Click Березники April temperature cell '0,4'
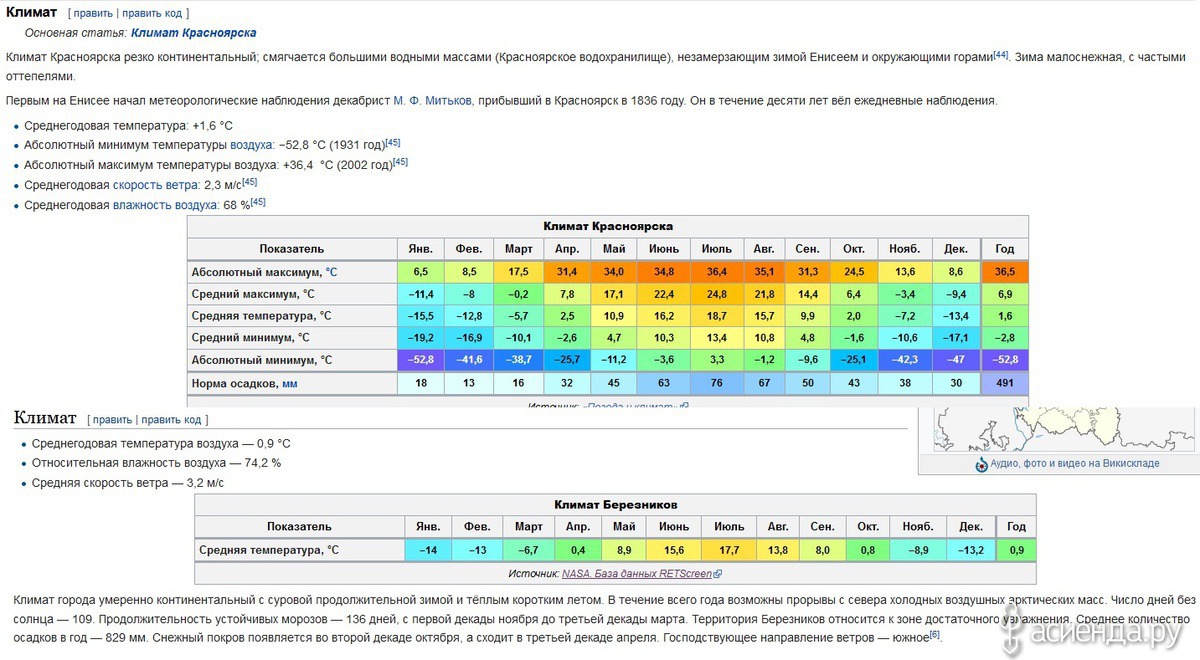1200x660 pixels. click(578, 550)
